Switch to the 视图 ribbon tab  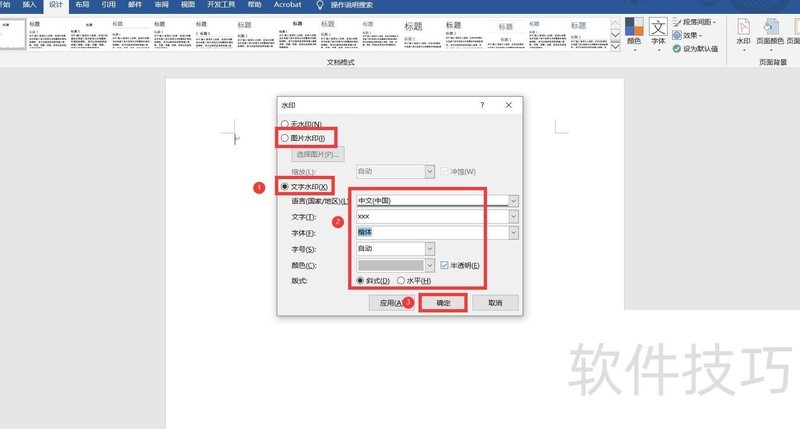coord(188,5)
